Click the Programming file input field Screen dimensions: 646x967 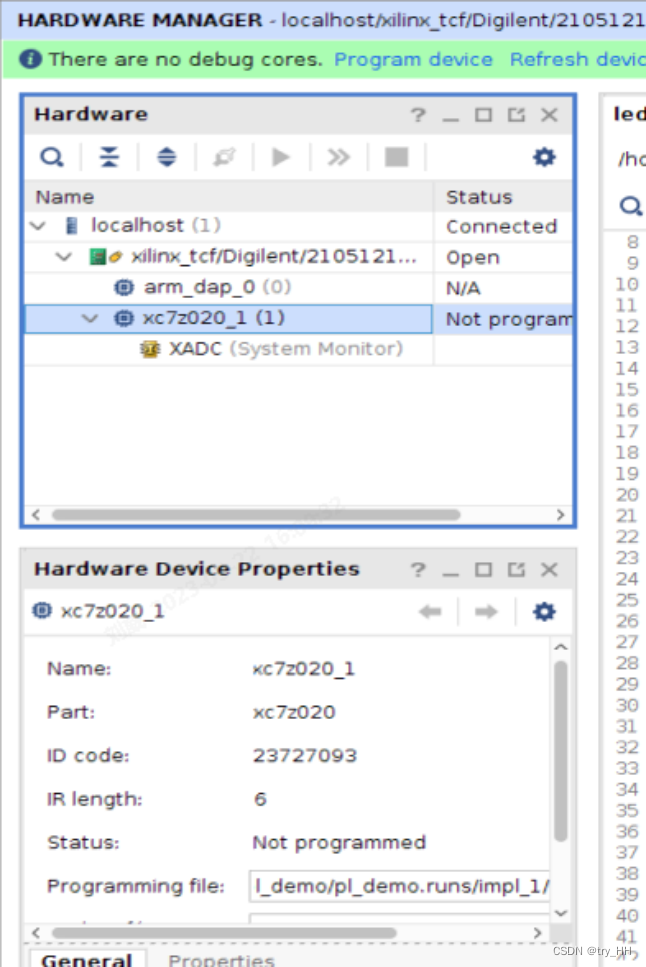(x=399, y=886)
